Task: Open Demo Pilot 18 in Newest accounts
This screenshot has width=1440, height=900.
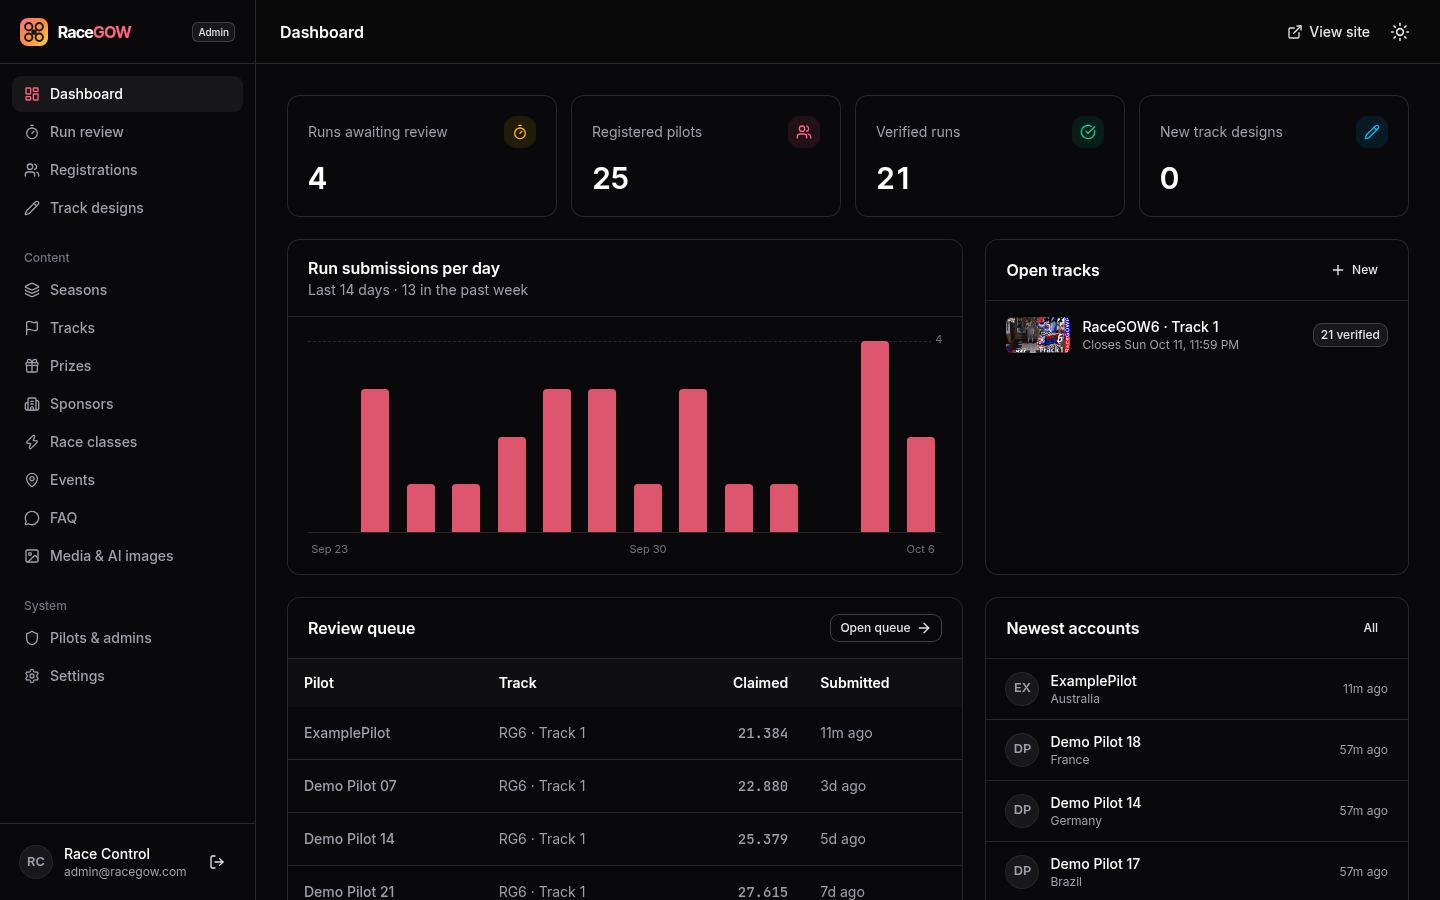Action: click(x=1197, y=750)
